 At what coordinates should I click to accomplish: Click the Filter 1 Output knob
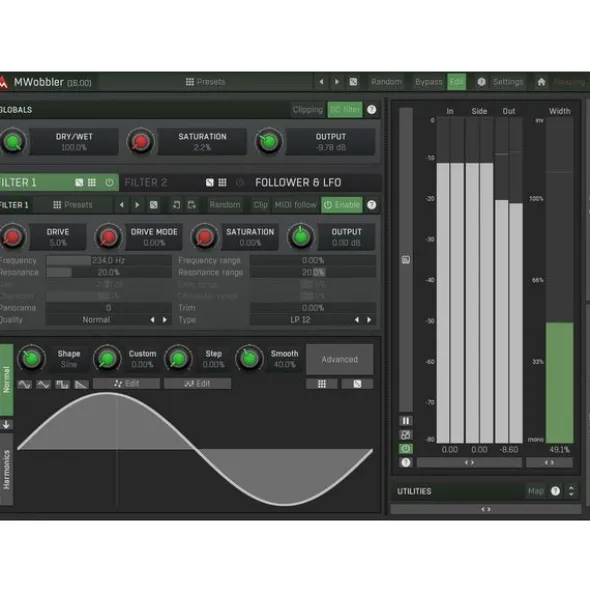300,237
